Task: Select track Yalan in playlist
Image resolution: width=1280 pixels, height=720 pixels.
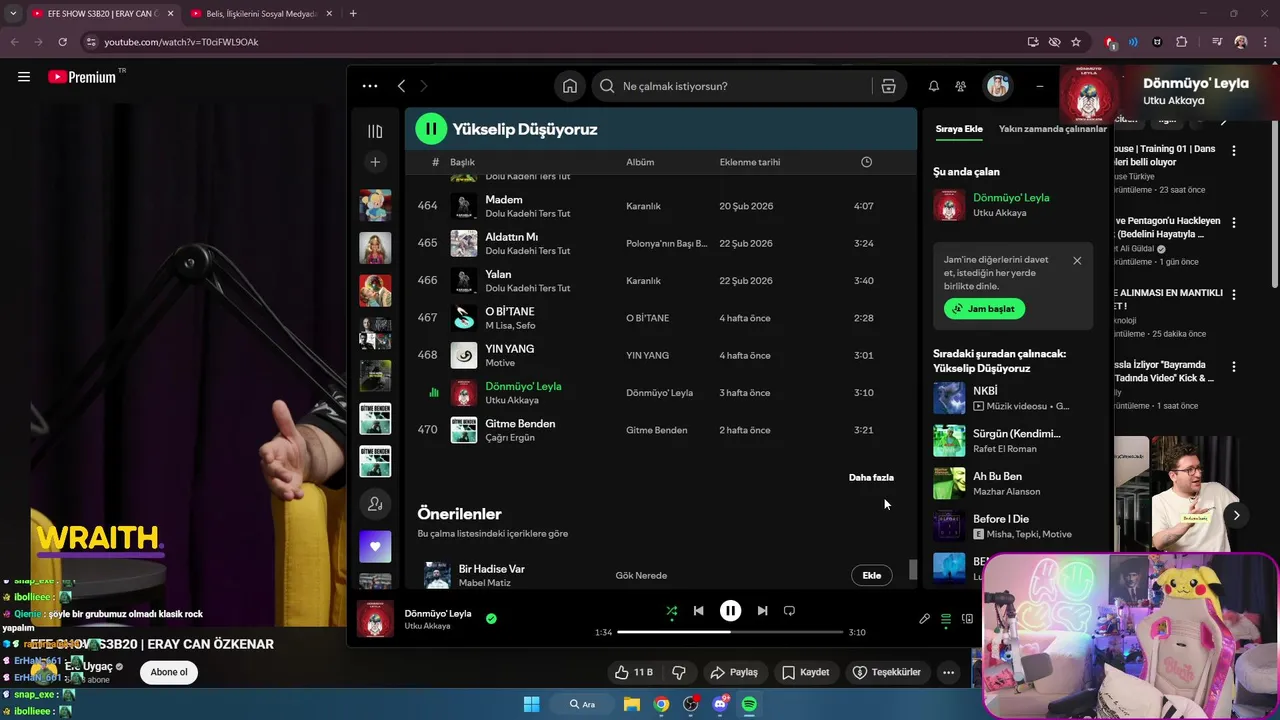Action: click(x=660, y=281)
